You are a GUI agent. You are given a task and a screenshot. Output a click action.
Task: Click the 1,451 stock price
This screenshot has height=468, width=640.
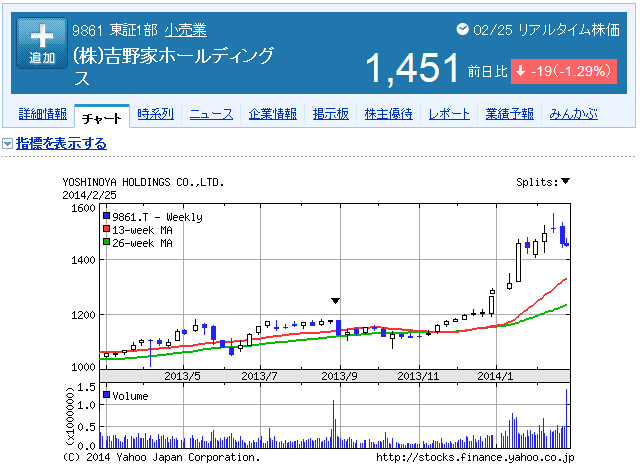pyautogui.click(x=413, y=68)
